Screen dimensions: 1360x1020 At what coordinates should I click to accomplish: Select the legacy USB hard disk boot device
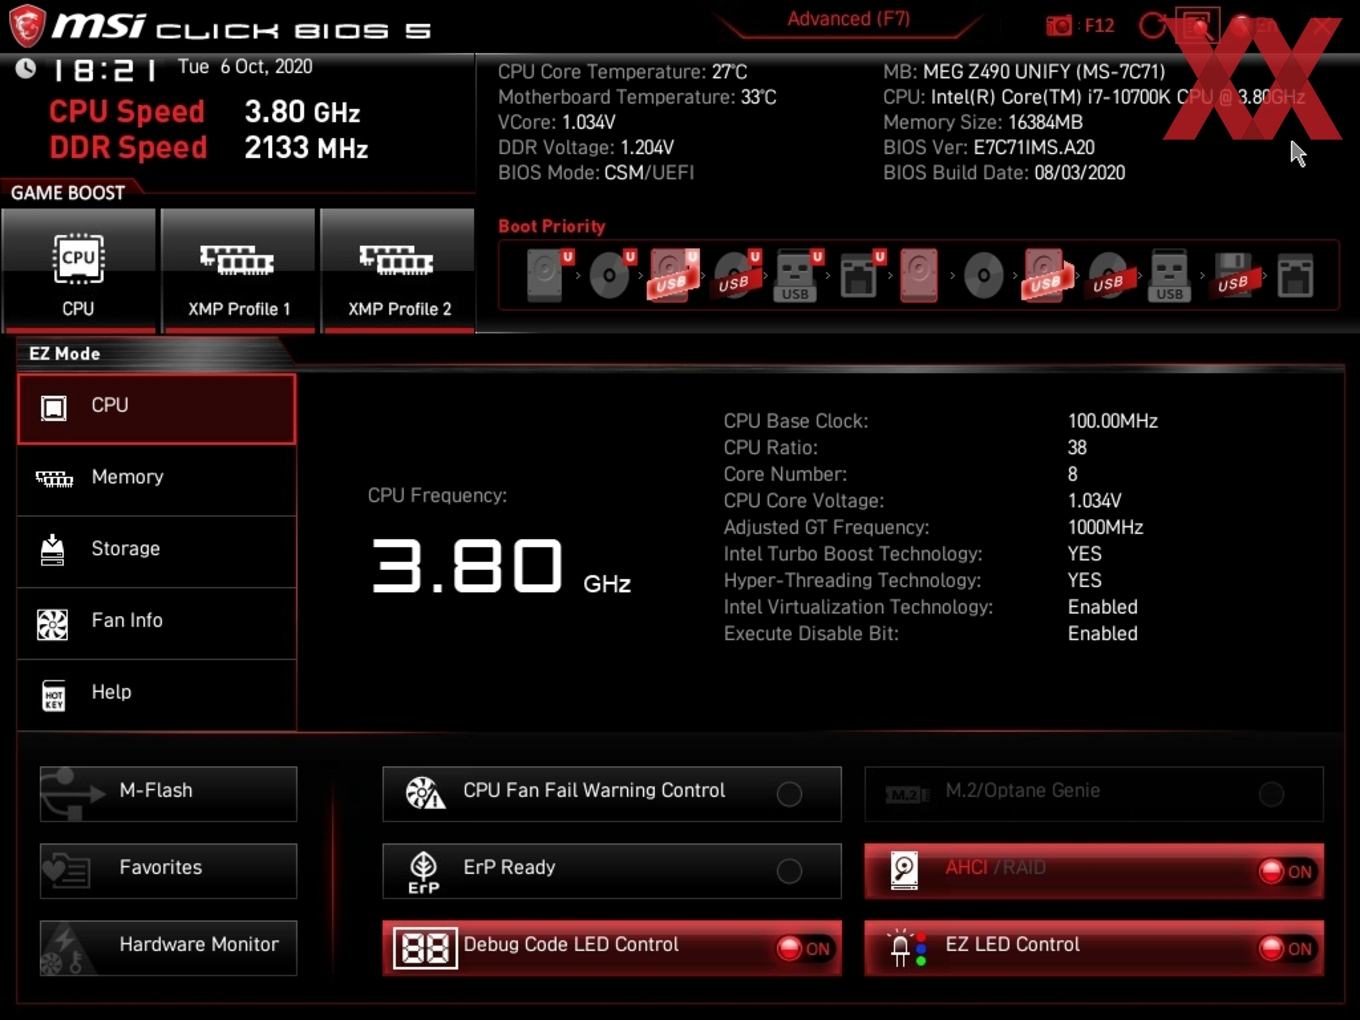(1046, 275)
